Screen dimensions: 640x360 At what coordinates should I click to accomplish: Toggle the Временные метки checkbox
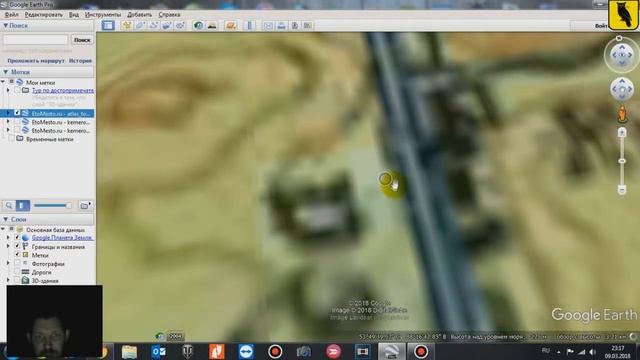pos(11,139)
